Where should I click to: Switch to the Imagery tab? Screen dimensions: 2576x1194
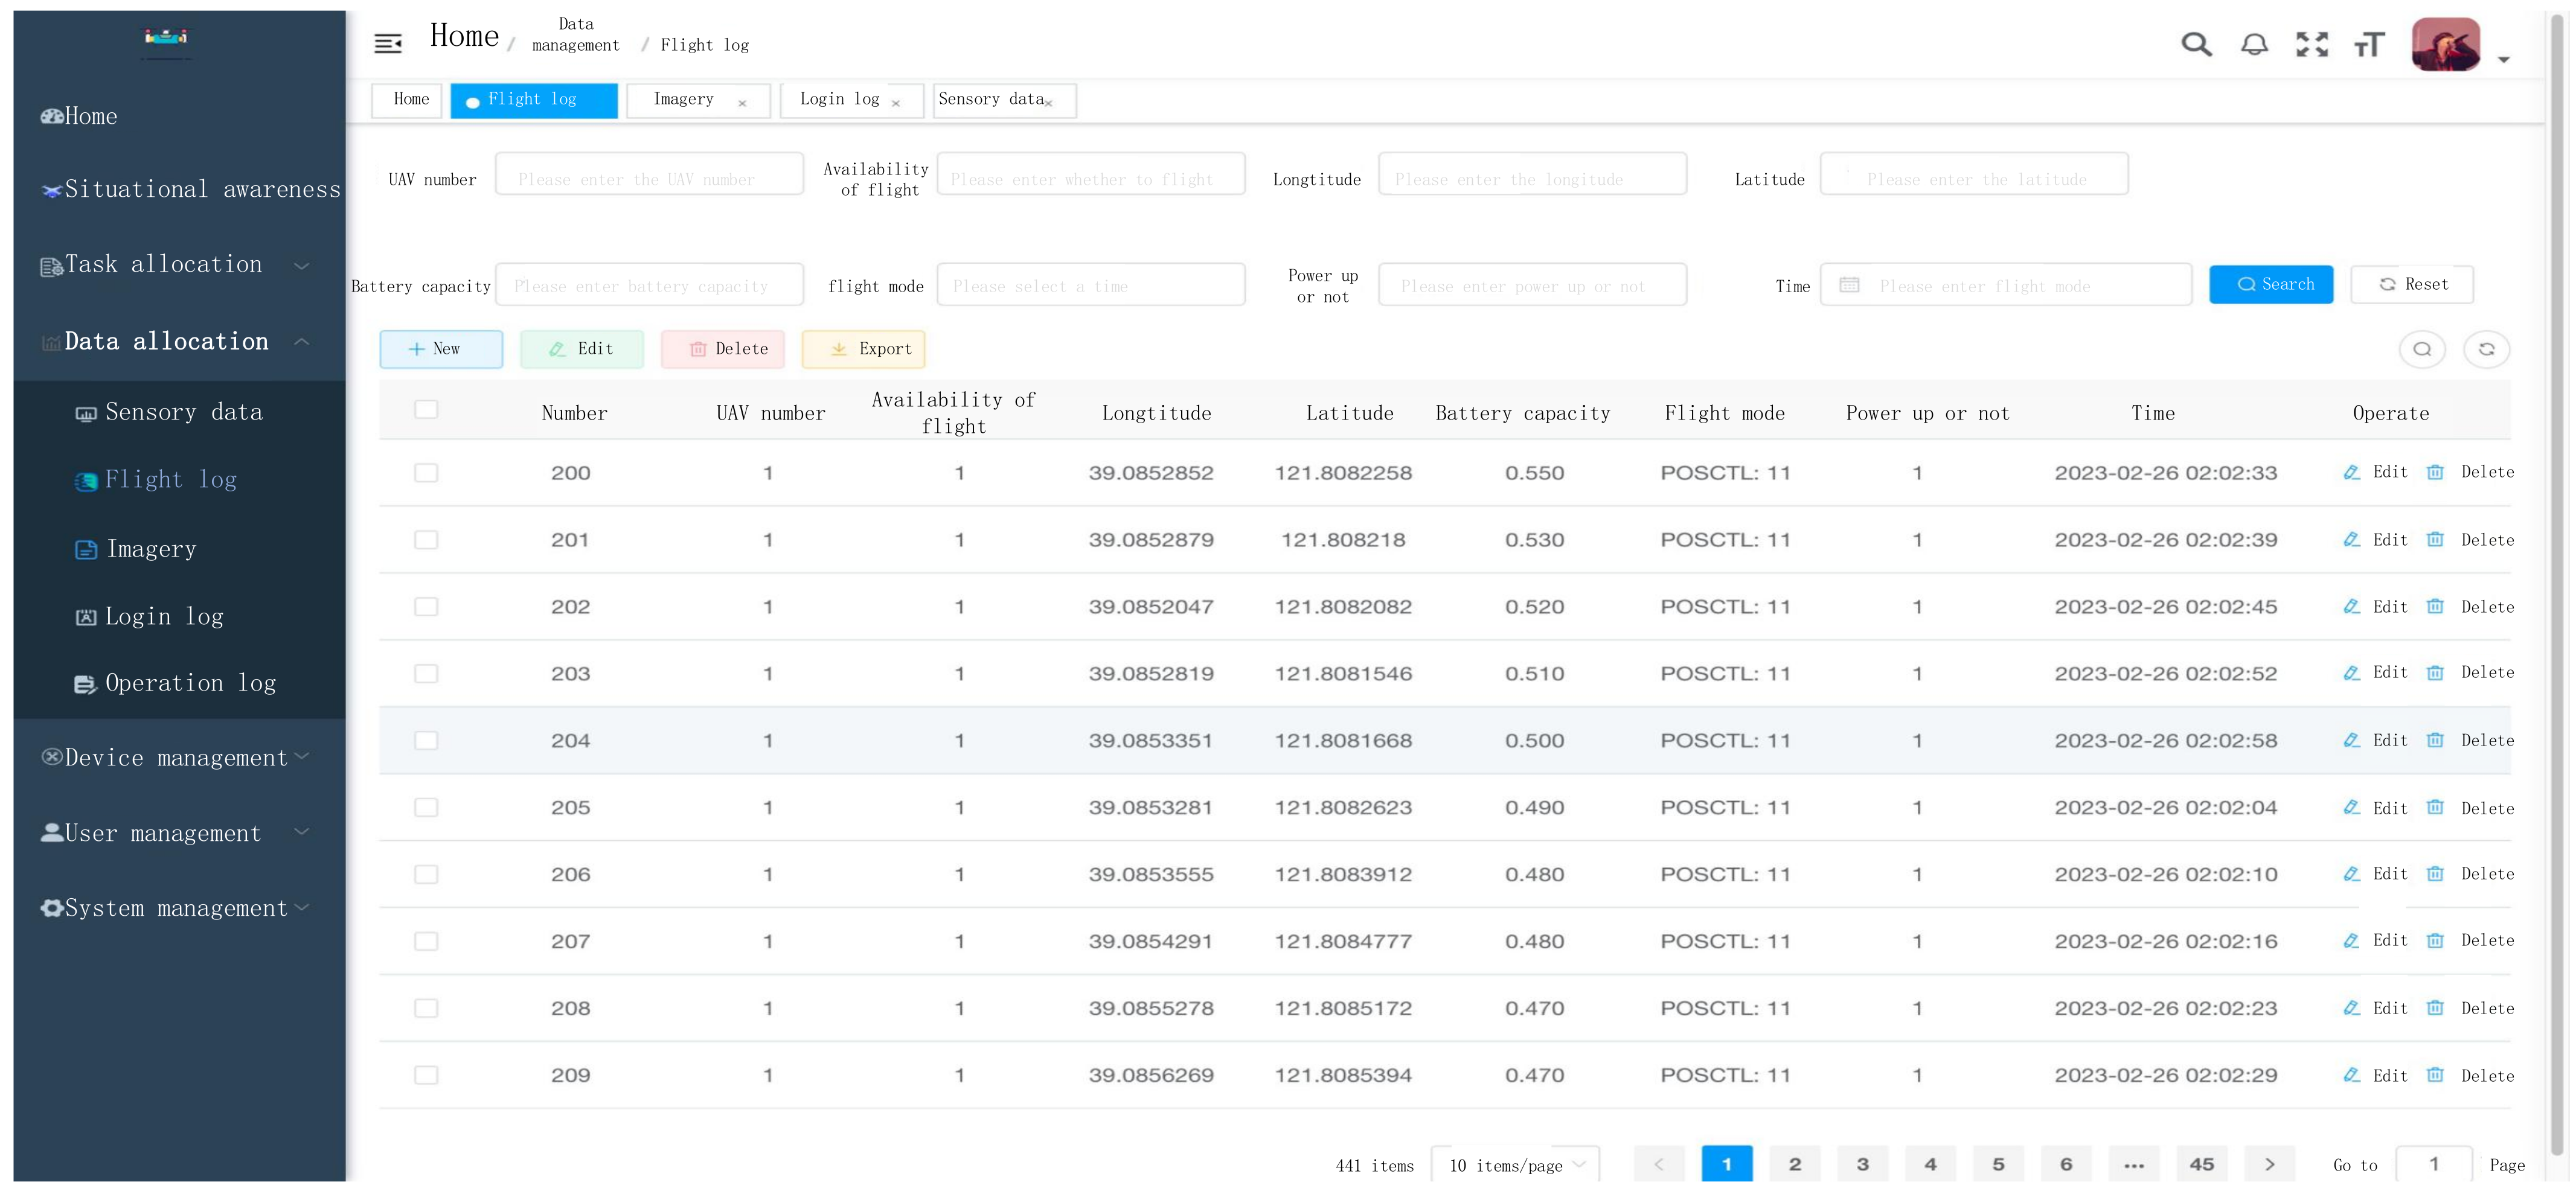[684, 100]
